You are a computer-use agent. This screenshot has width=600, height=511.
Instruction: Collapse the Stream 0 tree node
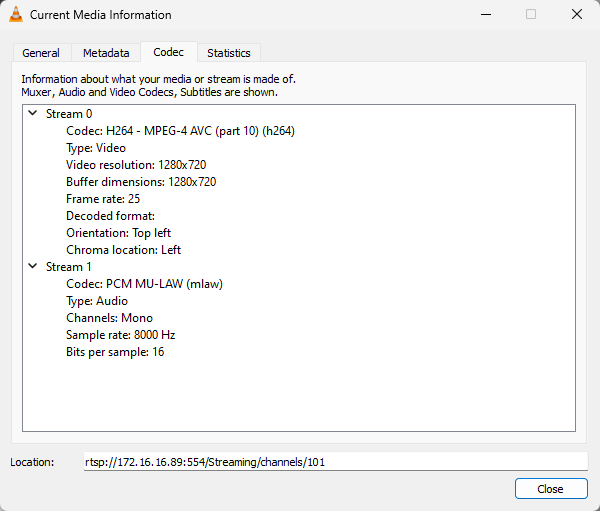(x=33, y=114)
